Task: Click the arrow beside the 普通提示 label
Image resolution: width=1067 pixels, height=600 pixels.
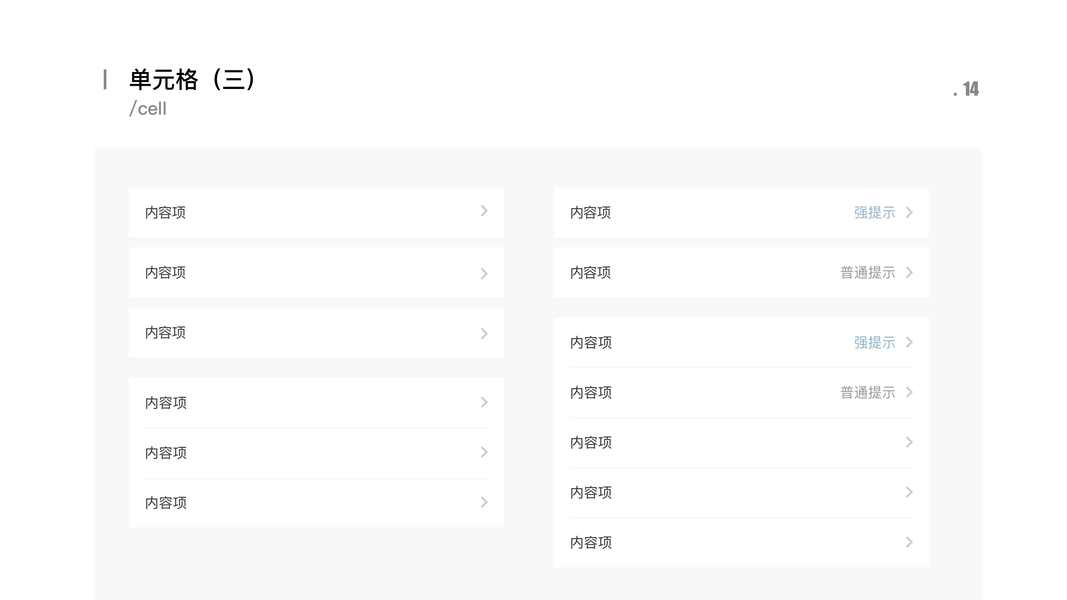Action: 909,271
